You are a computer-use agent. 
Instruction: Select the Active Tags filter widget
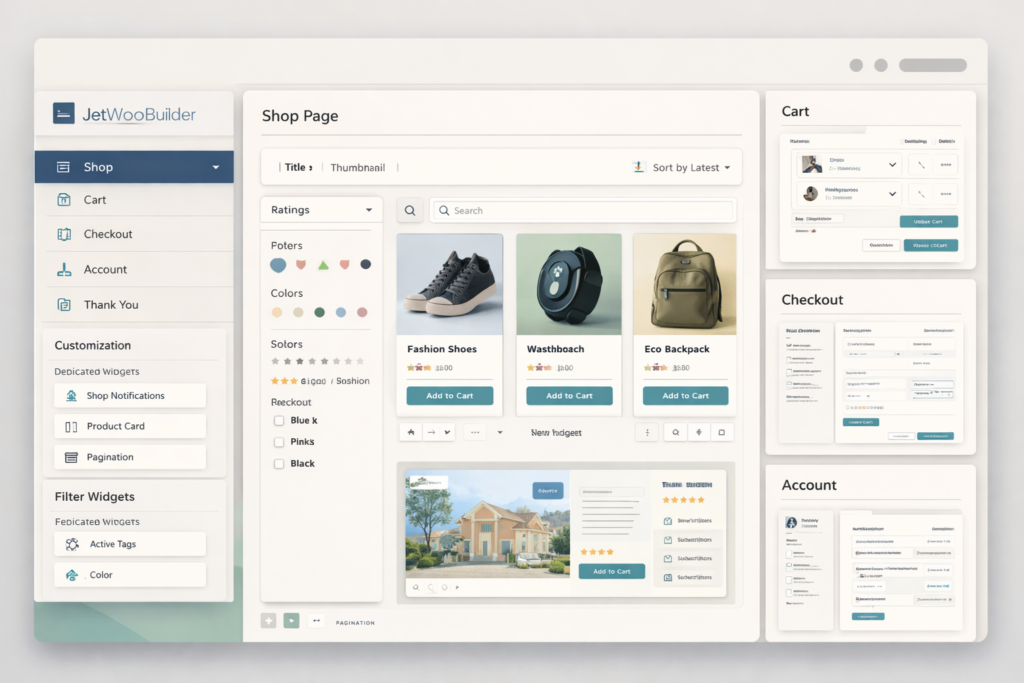click(130, 543)
